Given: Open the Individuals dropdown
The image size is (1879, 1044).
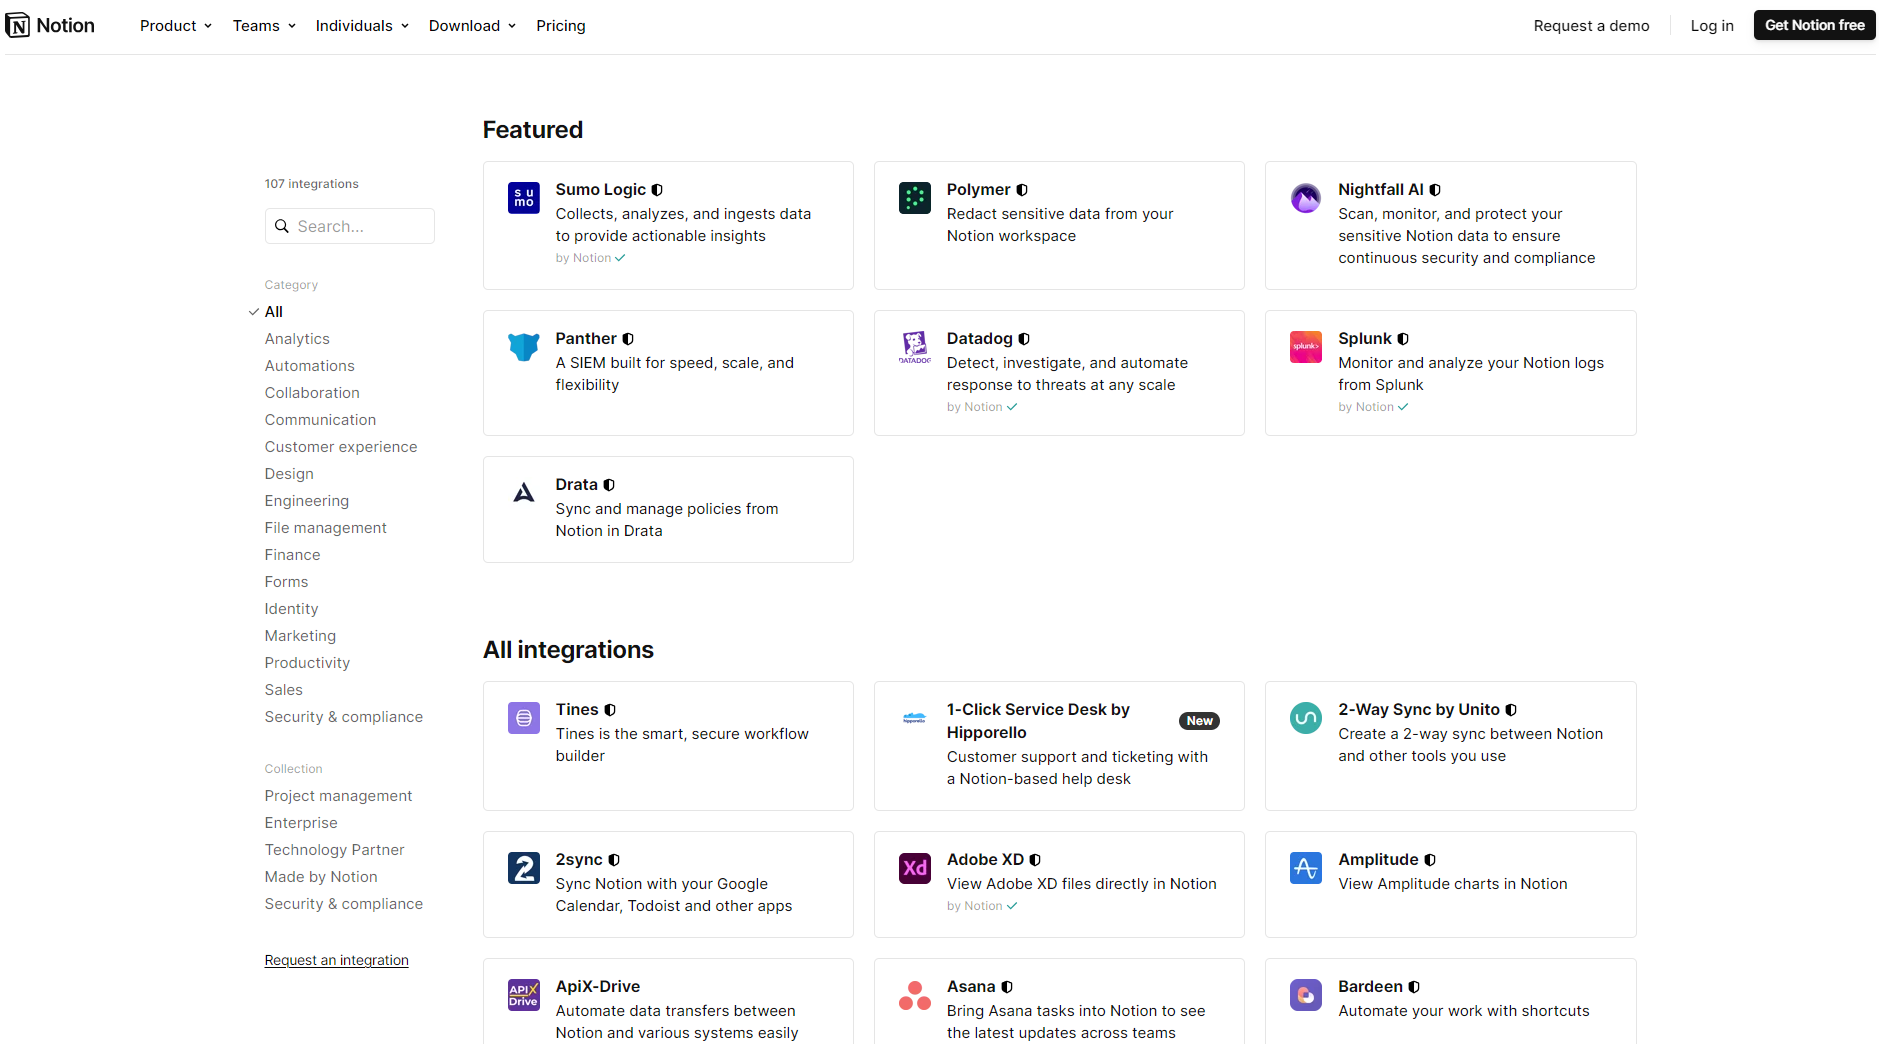Looking at the screenshot, I should click(x=362, y=26).
